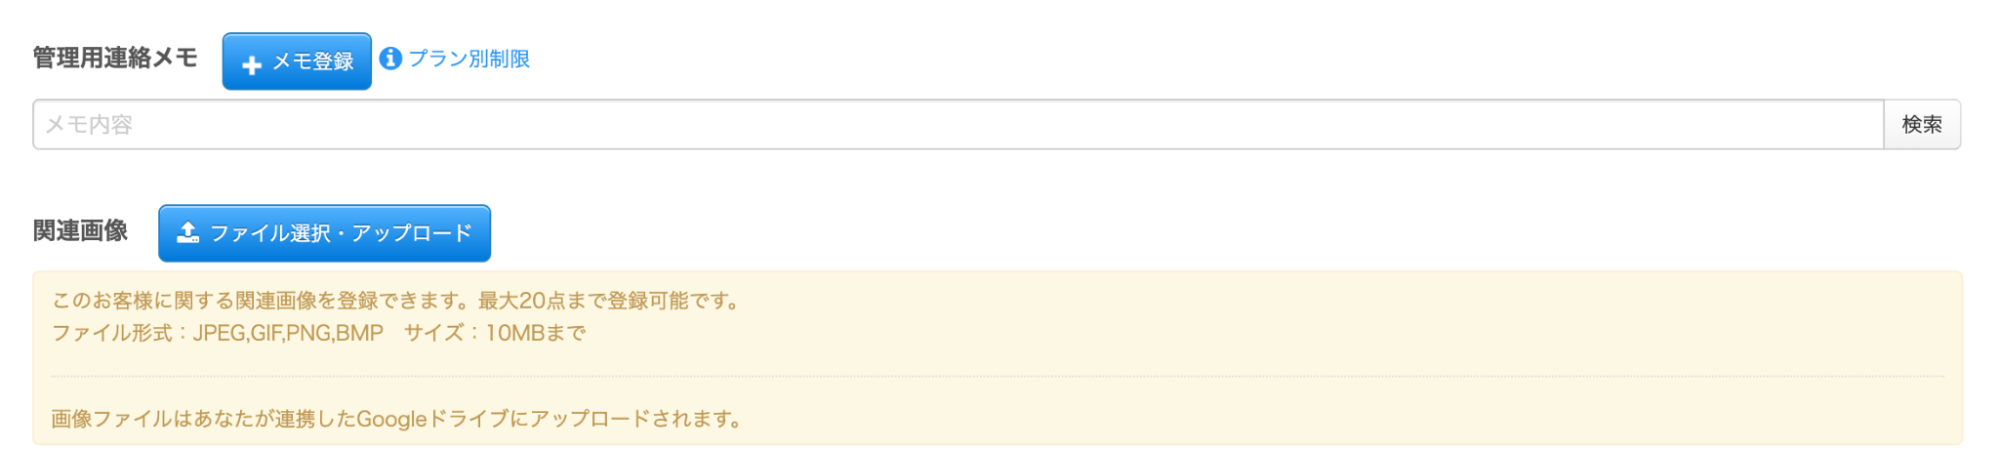Click the ファイル形式 JPEG,GIF,PNG,BMP line
This screenshot has height=472, width=1999.
[x=217, y=333]
